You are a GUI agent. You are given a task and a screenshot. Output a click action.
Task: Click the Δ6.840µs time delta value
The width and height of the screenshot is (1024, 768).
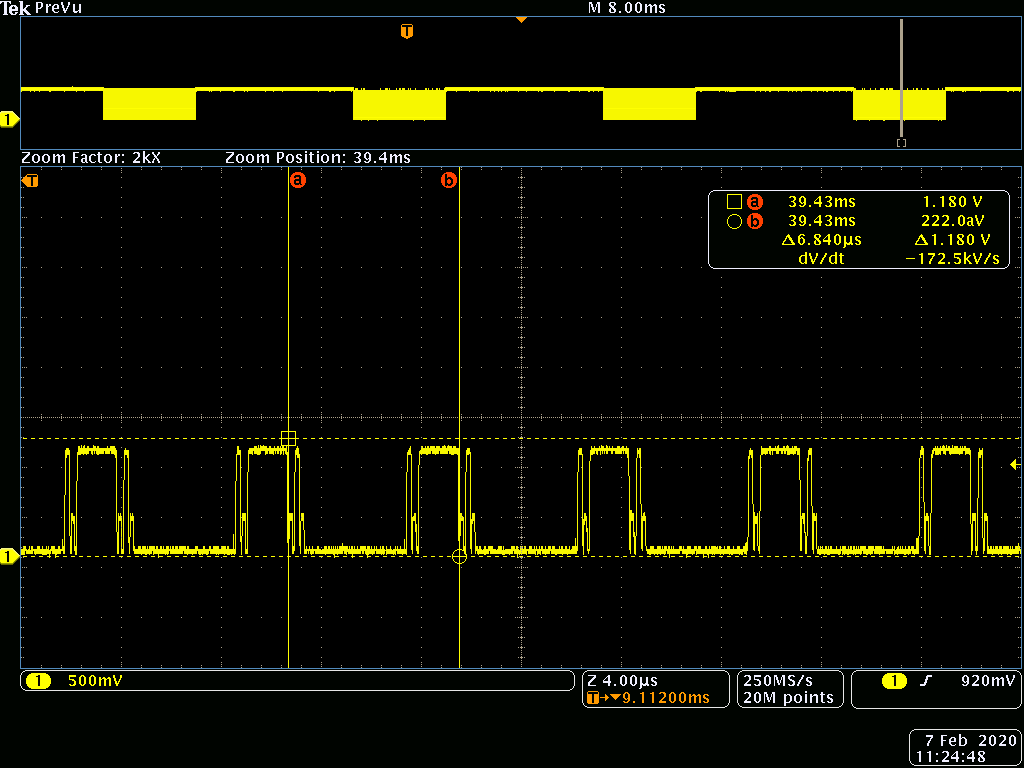click(x=821, y=240)
